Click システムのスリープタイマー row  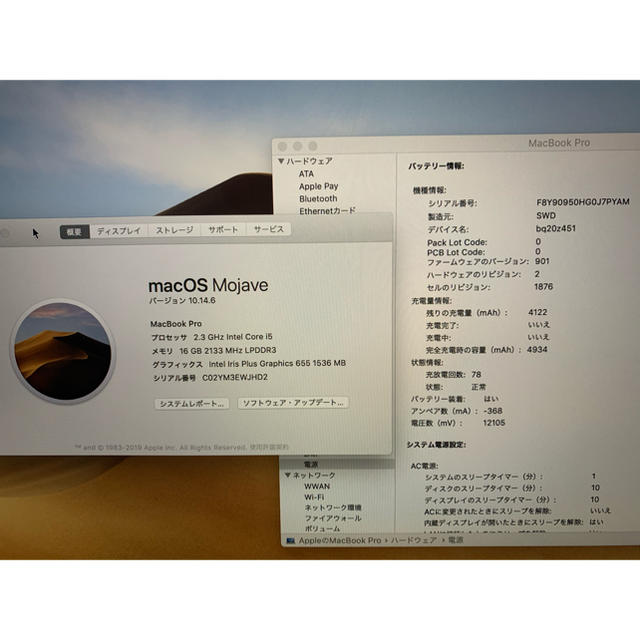tap(511, 477)
